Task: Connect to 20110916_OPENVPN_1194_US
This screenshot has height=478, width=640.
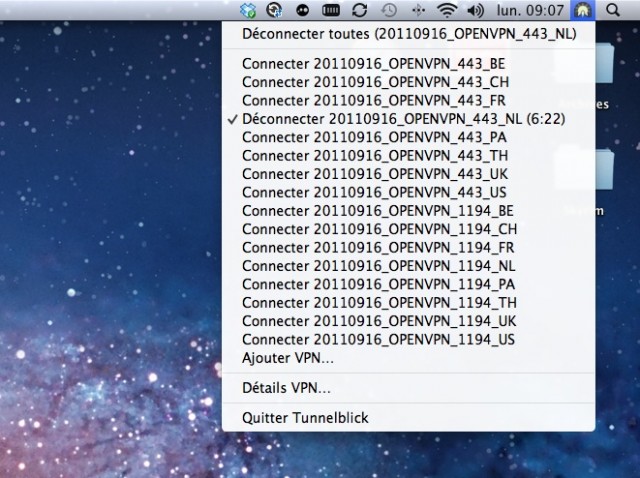Action: (x=409, y=339)
